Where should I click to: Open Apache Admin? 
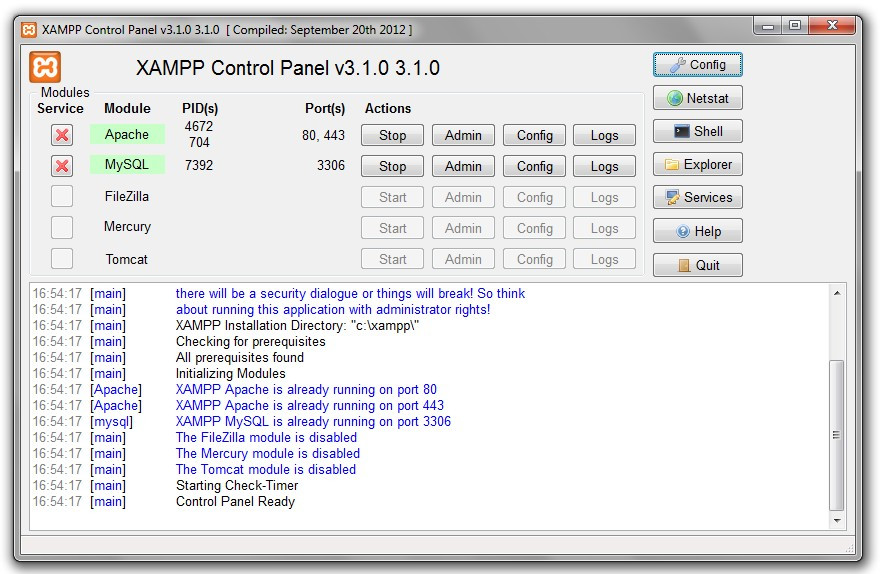tap(463, 135)
